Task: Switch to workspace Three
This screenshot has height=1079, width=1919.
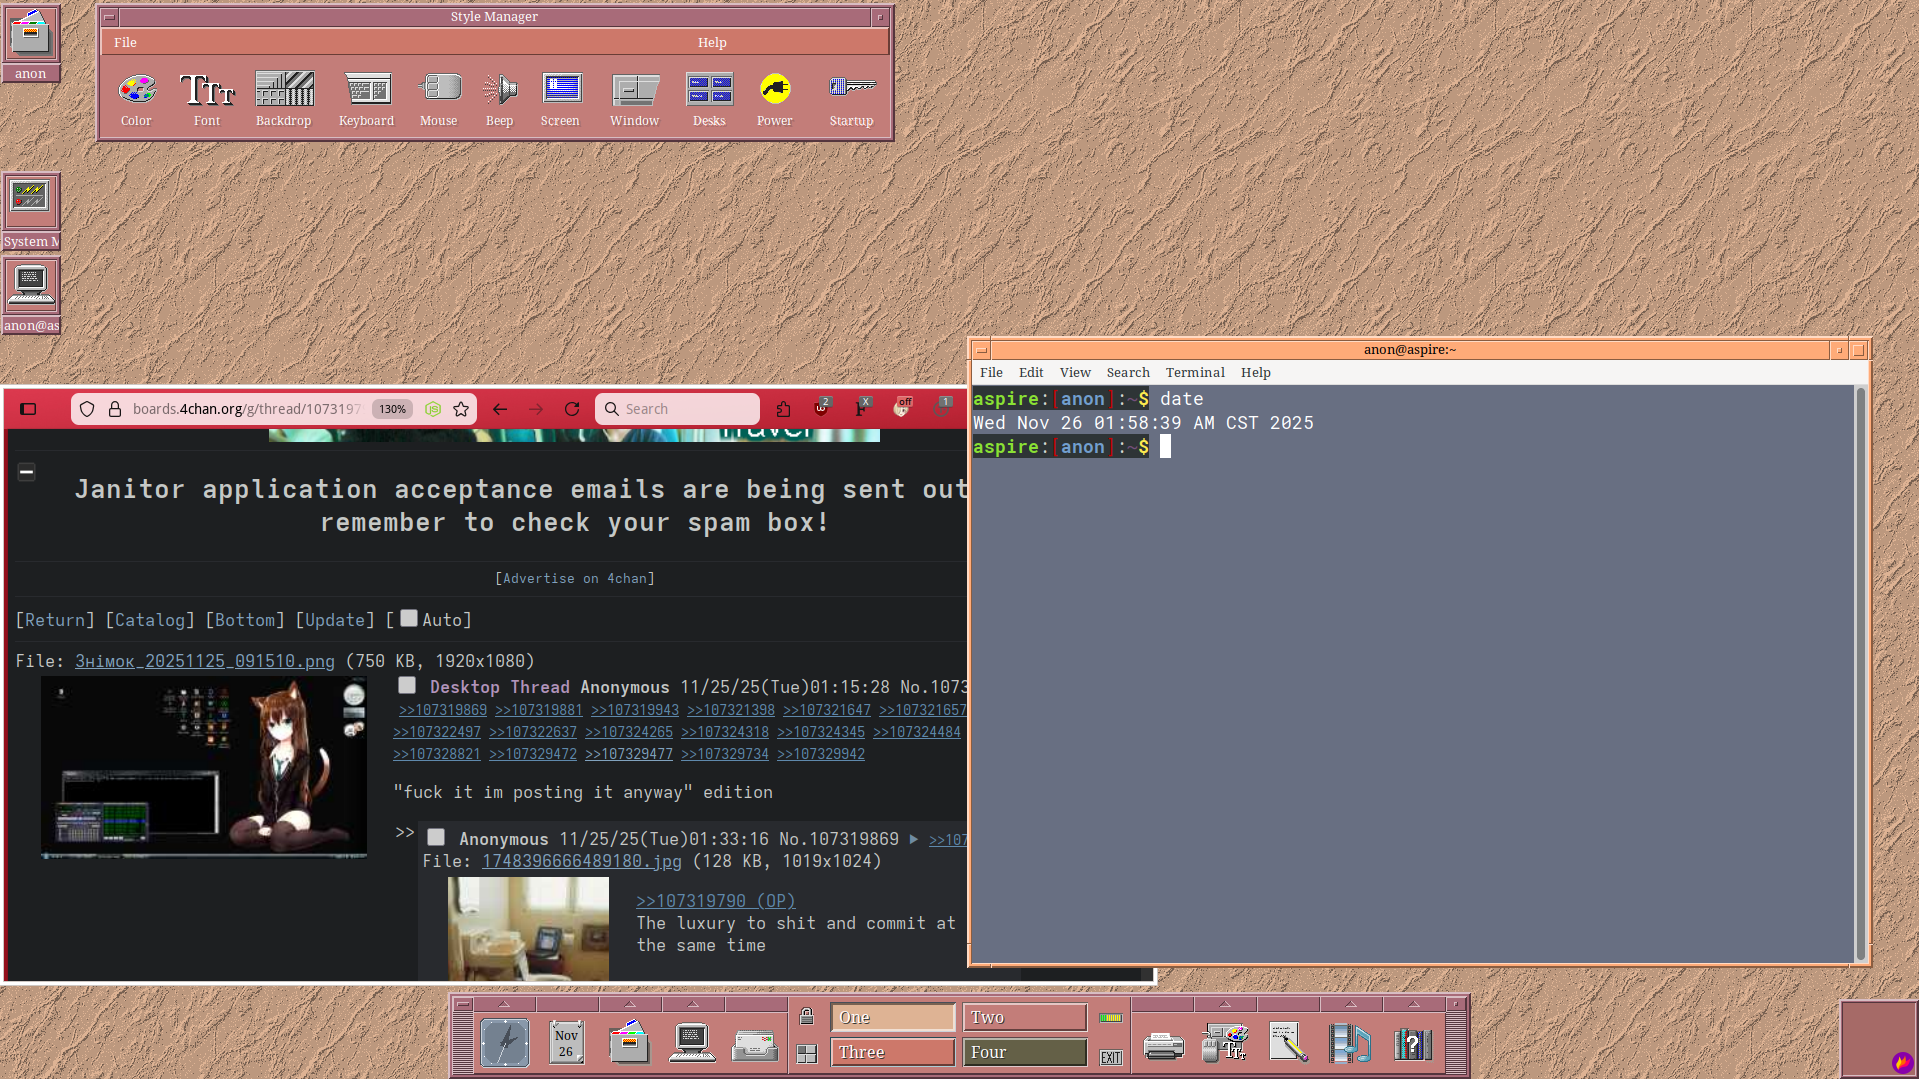Action: [892, 1052]
